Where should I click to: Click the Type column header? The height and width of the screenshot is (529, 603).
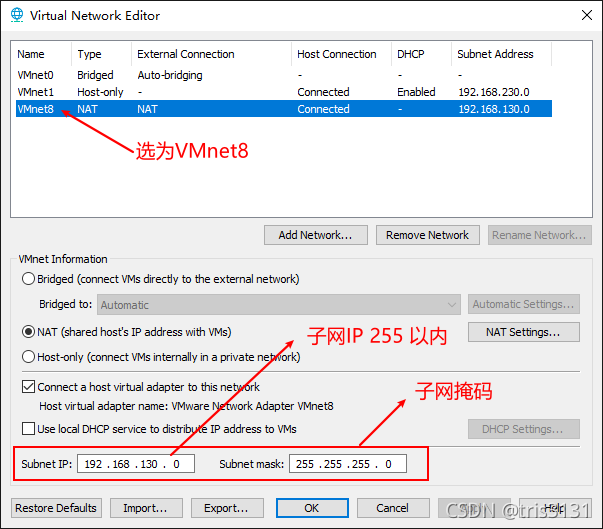coord(101,54)
